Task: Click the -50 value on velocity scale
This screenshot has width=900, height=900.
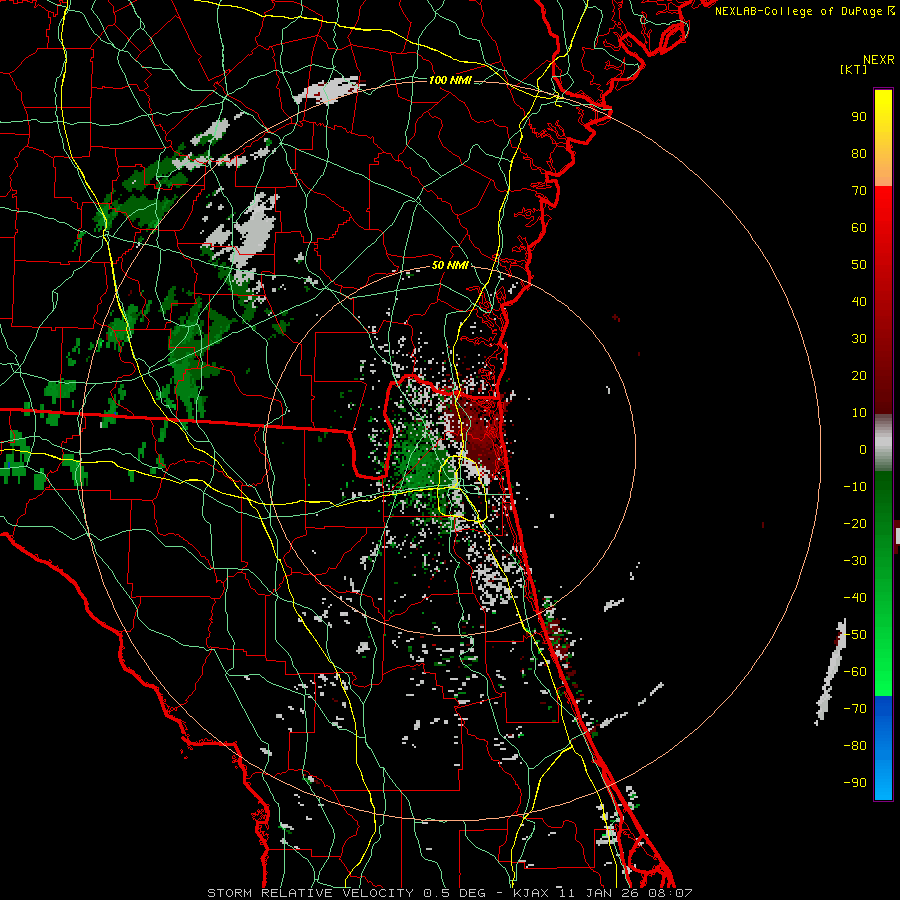Action: 855,635
